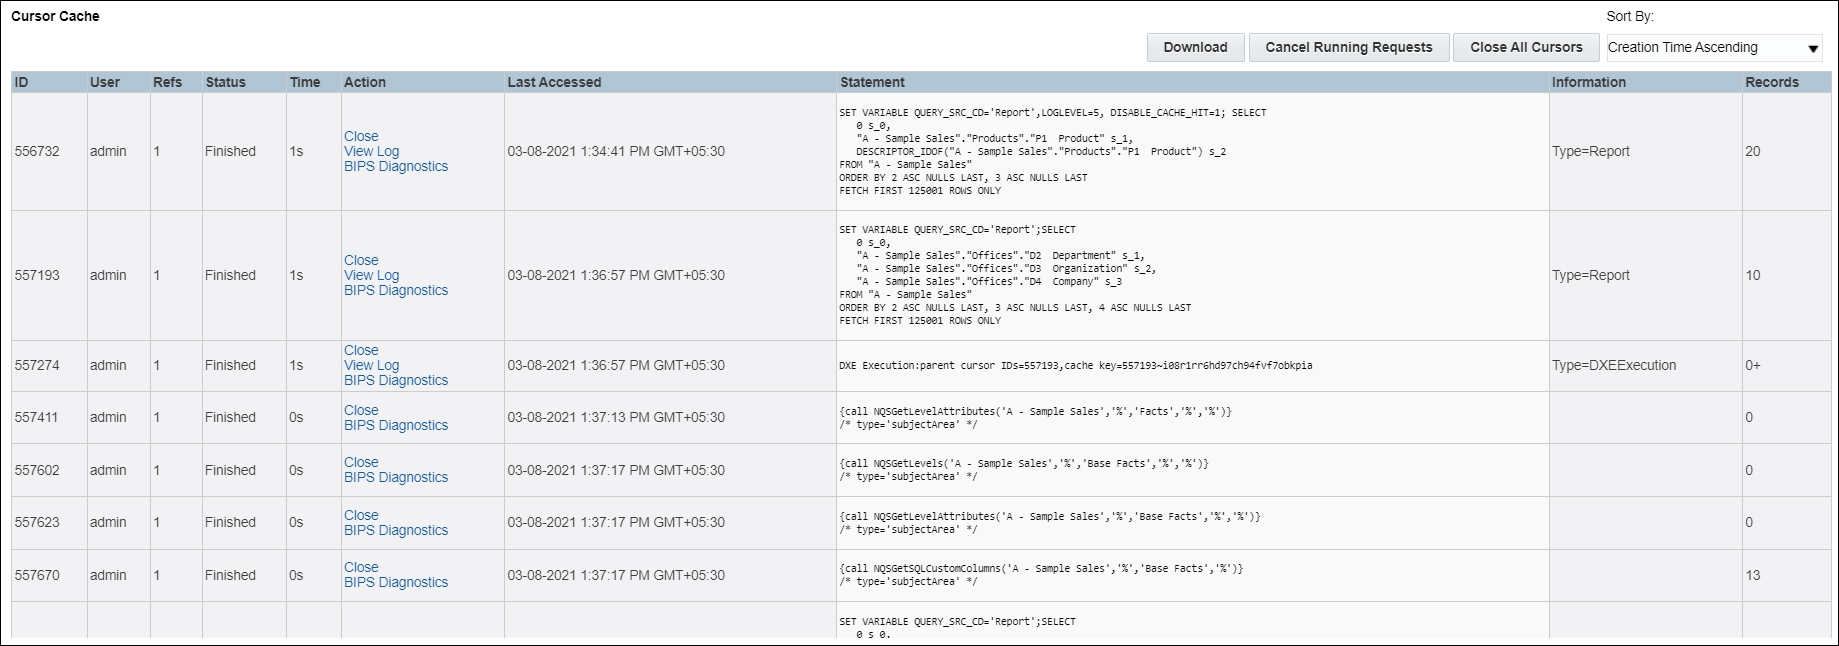1839x646 pixels.
Task: Click NQSGetSQLCustomColumns statement text
Action: (x=1041, y=575)
